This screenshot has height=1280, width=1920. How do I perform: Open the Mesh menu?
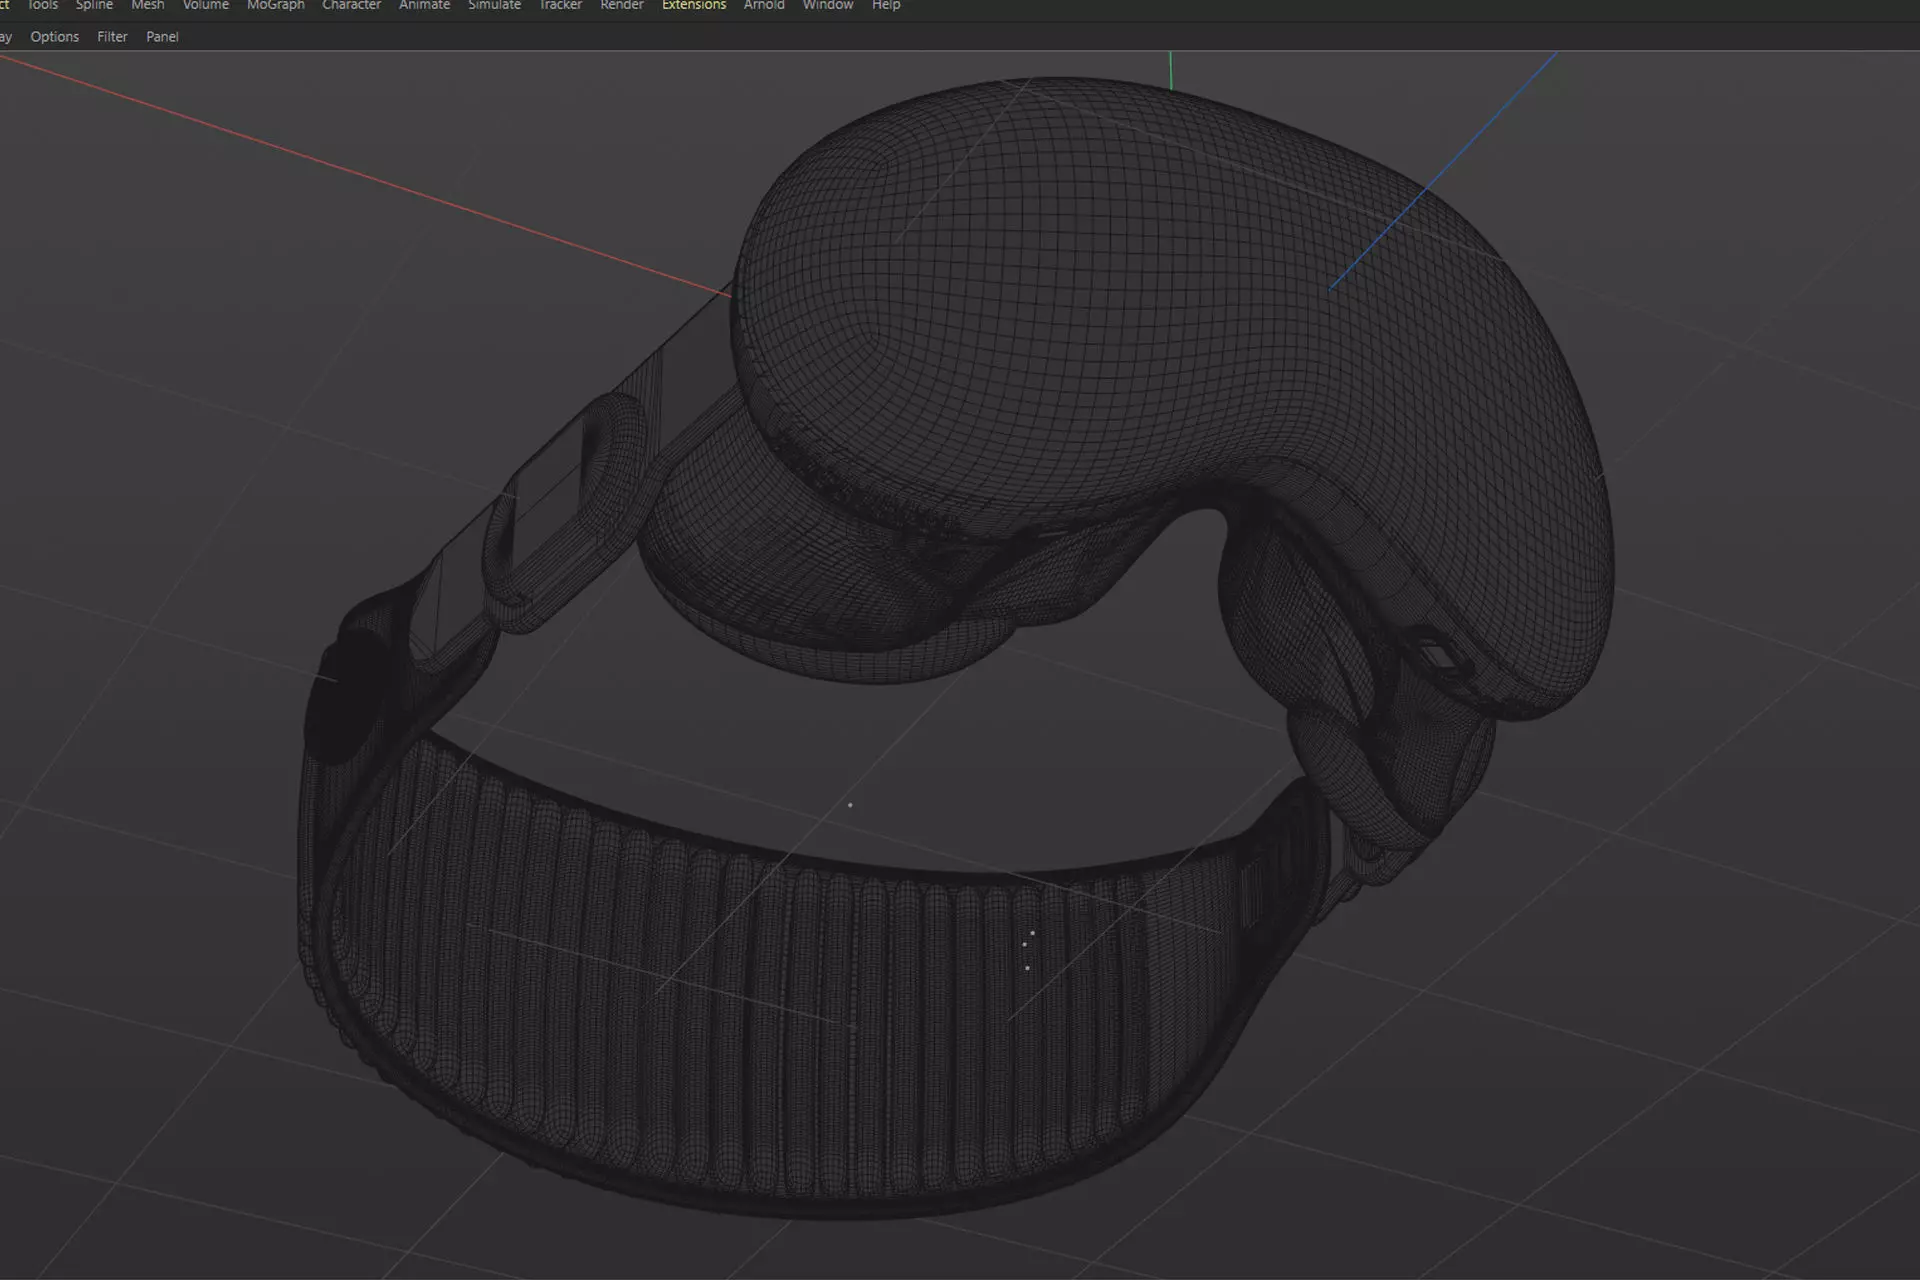pyautogui.click(x=148, y=5)
